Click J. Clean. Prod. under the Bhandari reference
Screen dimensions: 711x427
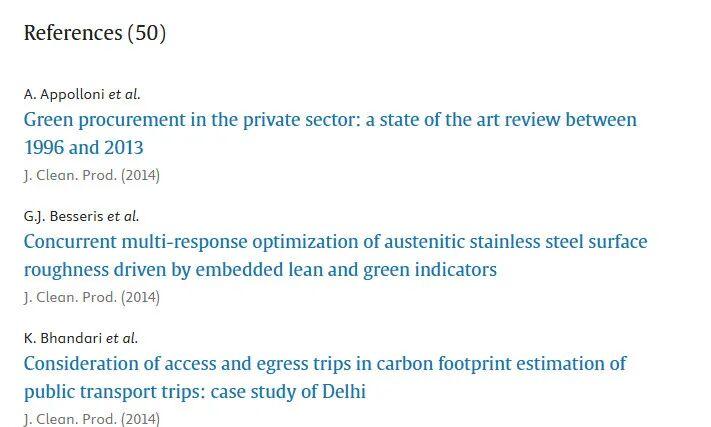(70, 419)
